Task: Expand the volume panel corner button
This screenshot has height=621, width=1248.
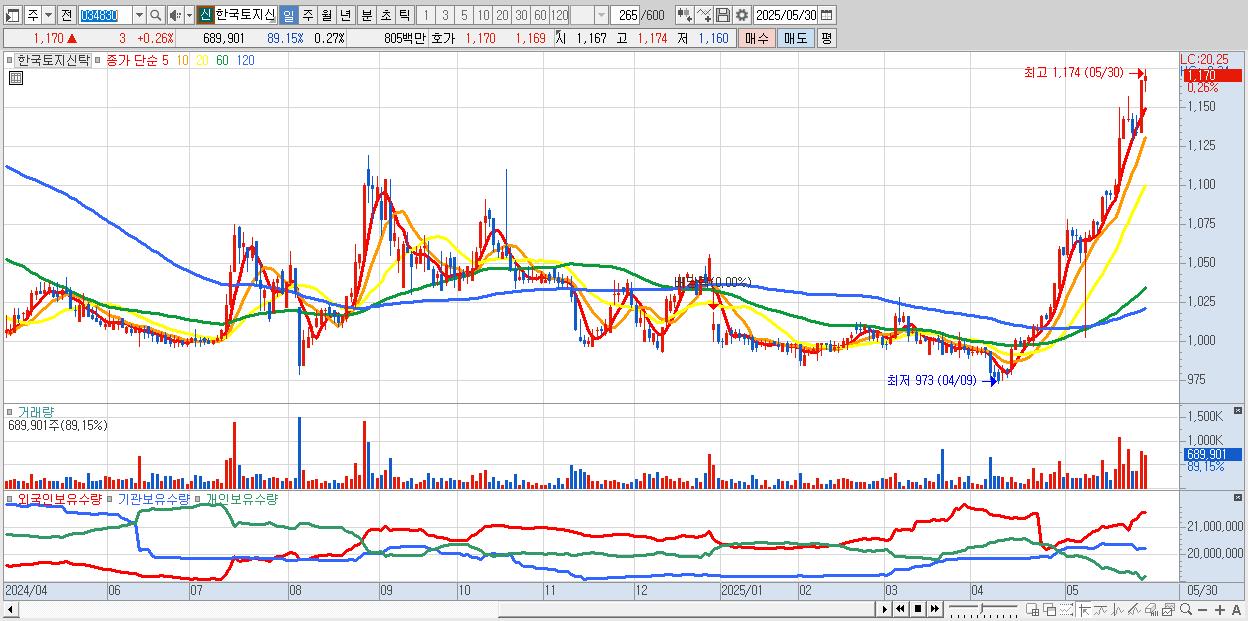Action: [x=1238, y=410]
